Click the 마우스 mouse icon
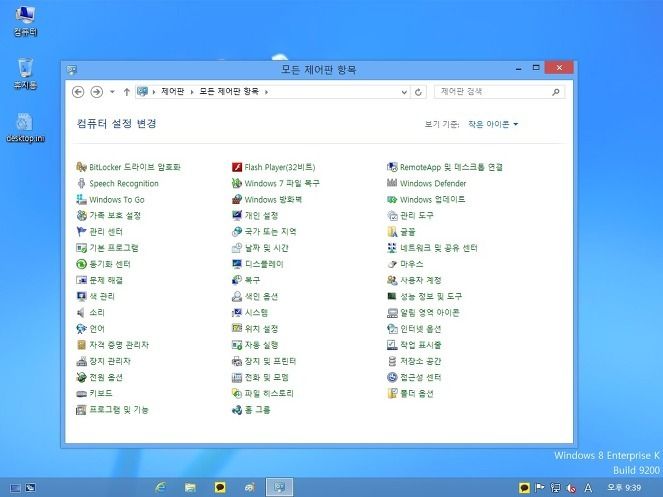663x497 pixels. [392, 264]
